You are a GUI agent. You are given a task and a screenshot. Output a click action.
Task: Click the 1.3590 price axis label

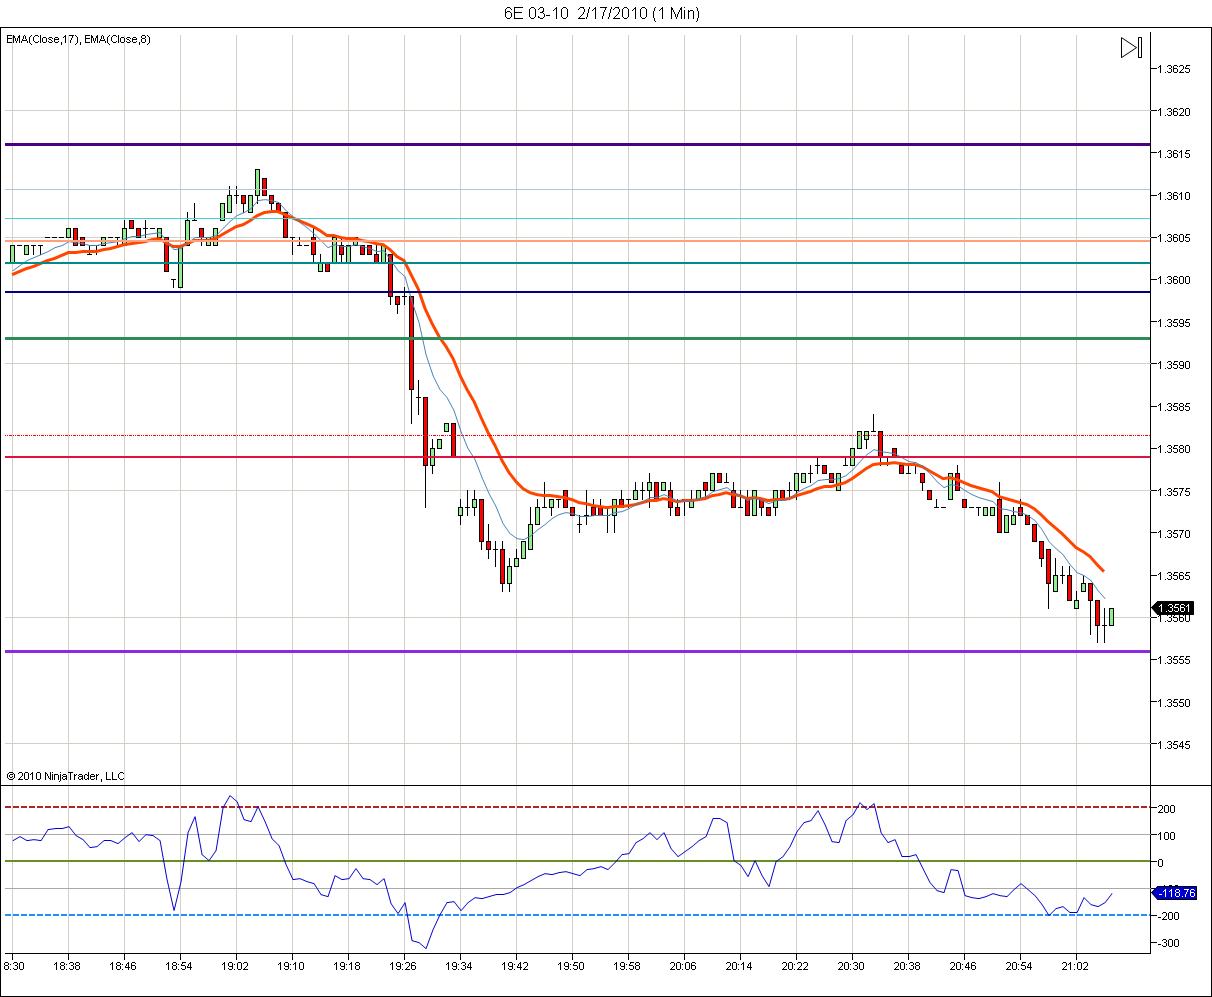pos(1174,365)
